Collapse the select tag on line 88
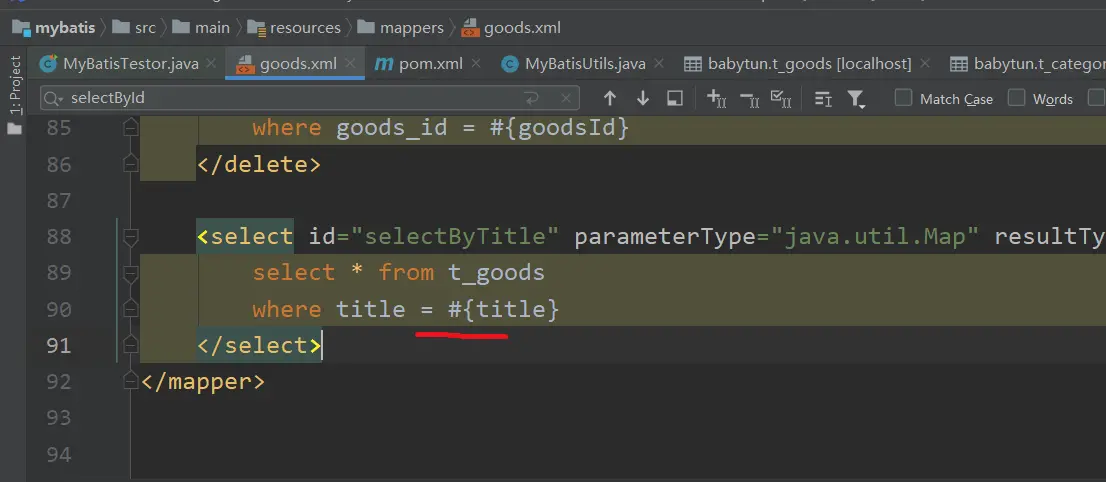 [x=129, y=237]
